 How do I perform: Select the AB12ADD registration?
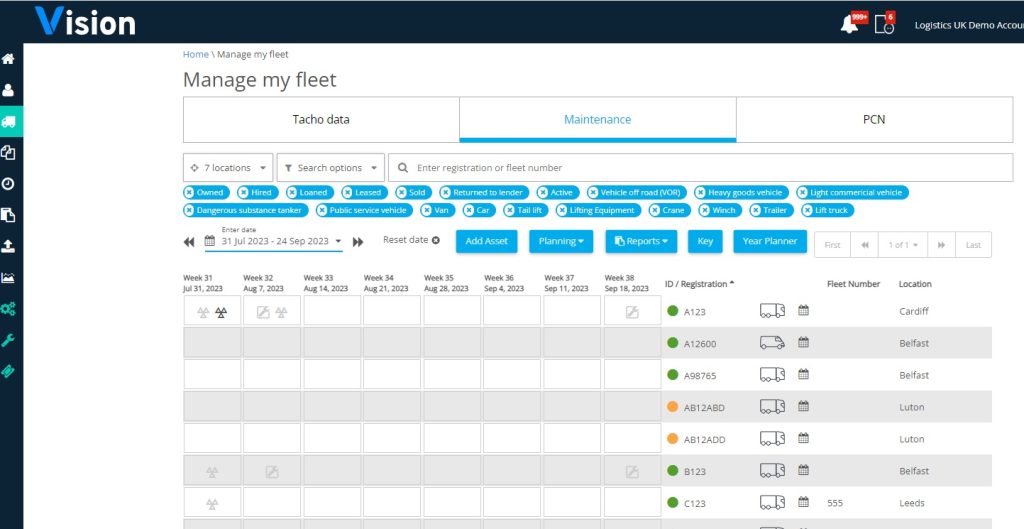tap(705, 440)
